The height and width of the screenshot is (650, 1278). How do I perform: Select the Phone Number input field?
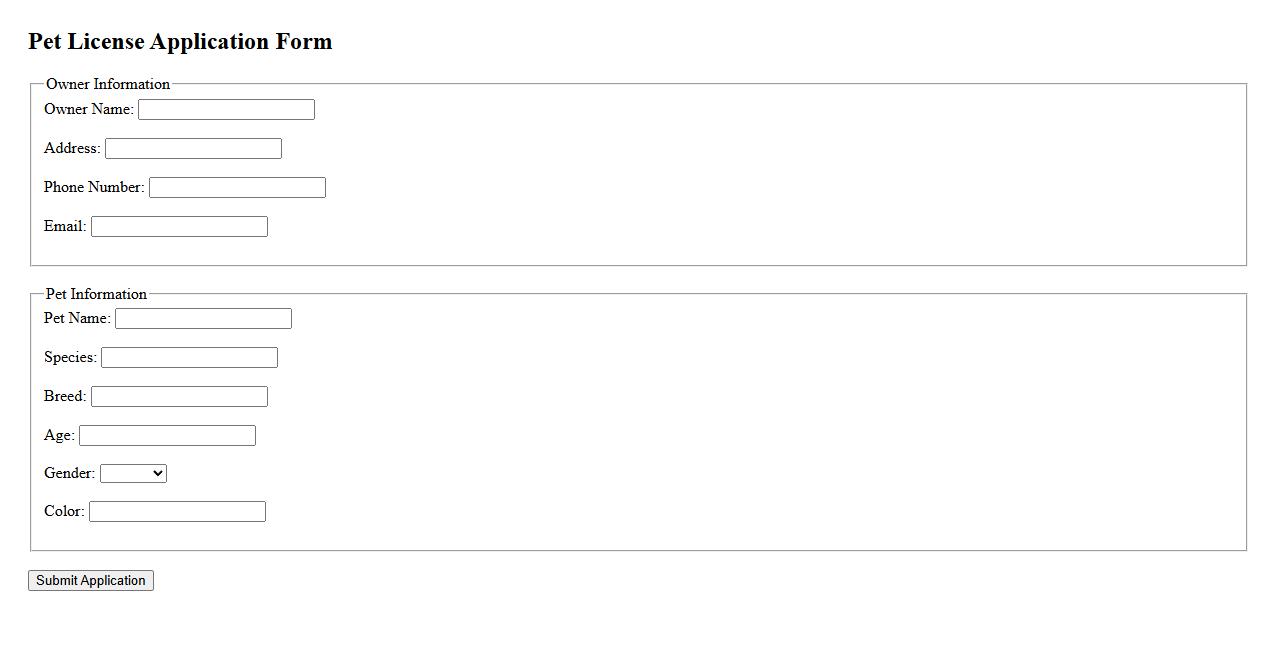click(237, 188)
